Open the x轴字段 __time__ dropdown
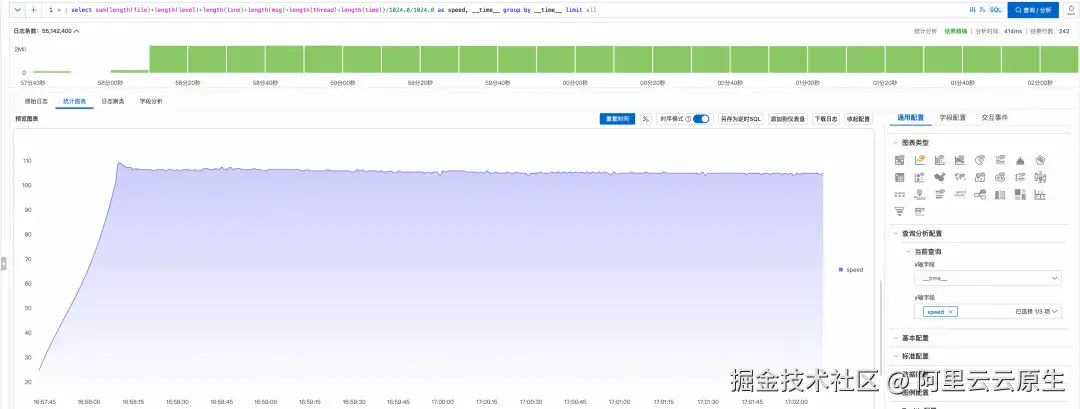This screenshot has width=1080, height=409. coord(987,278)
